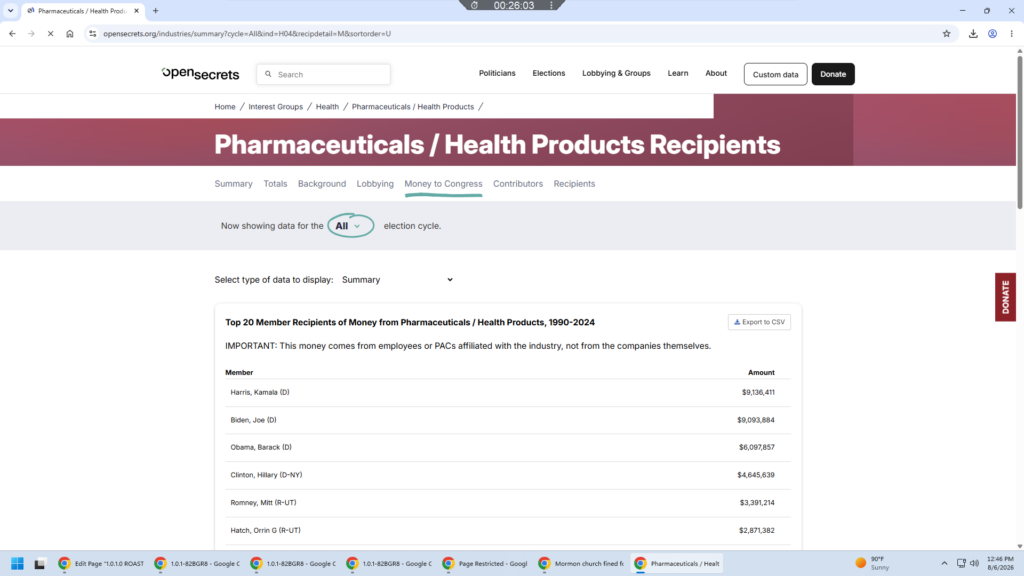Viewport: 1024px width, 576px height.
Task: Open the Summary data type dropdown
Action: tap(397, 280)
